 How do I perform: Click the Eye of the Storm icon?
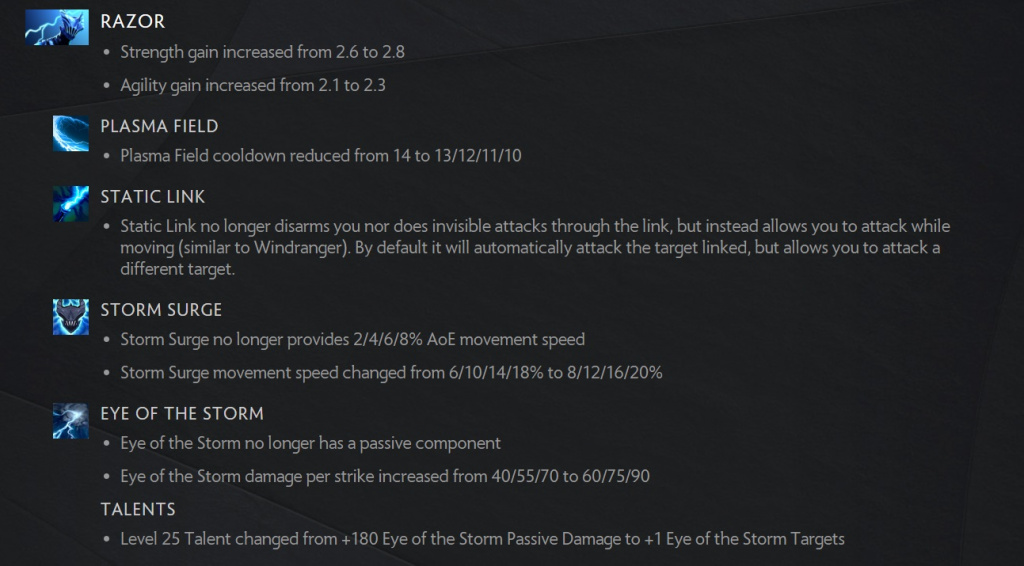(71, 420)
